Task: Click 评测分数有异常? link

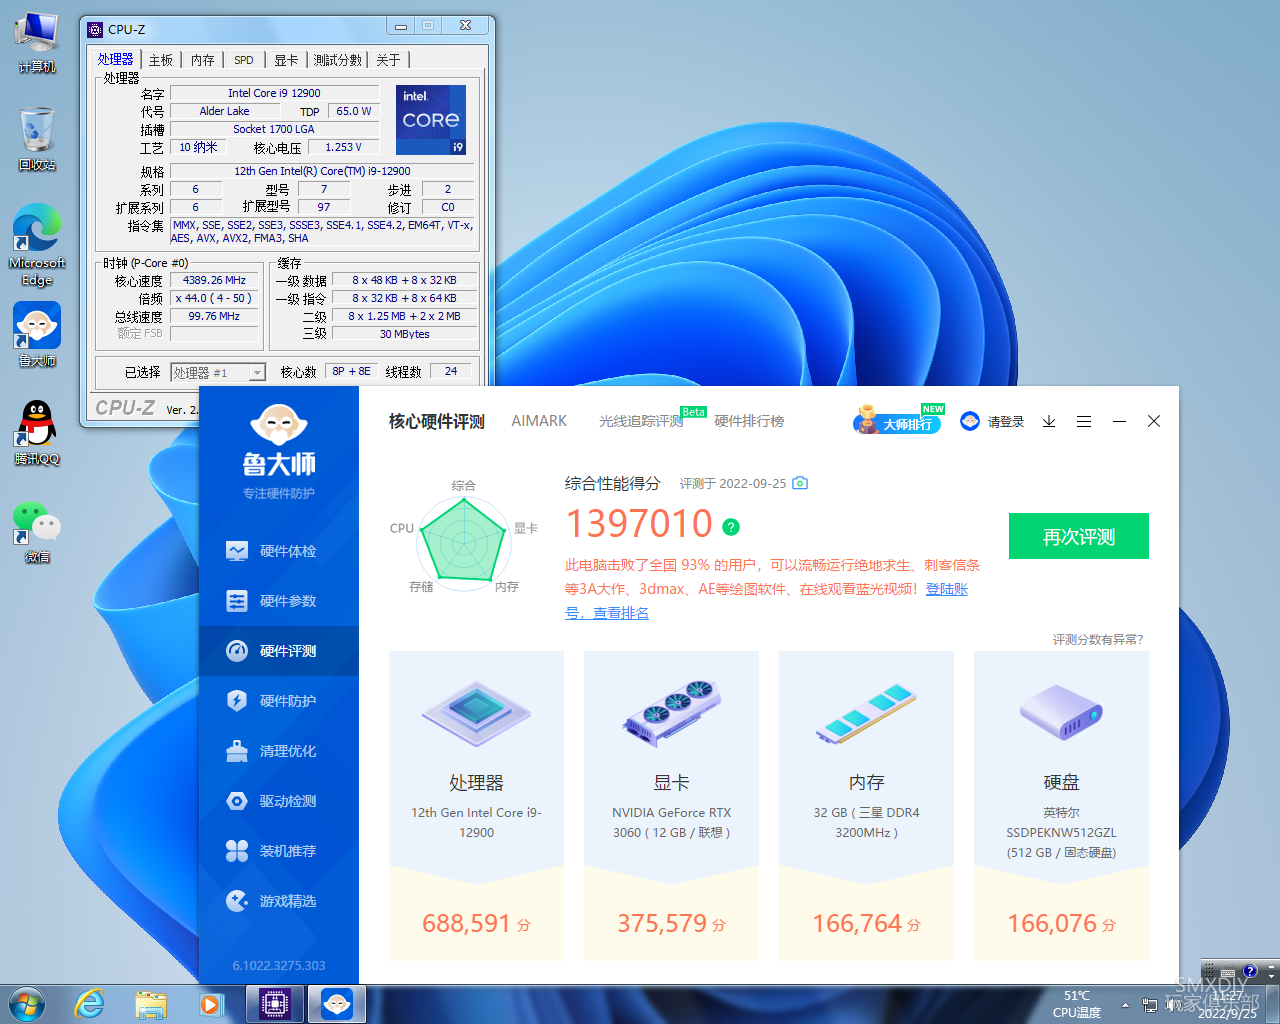Action: [1098, 639]
